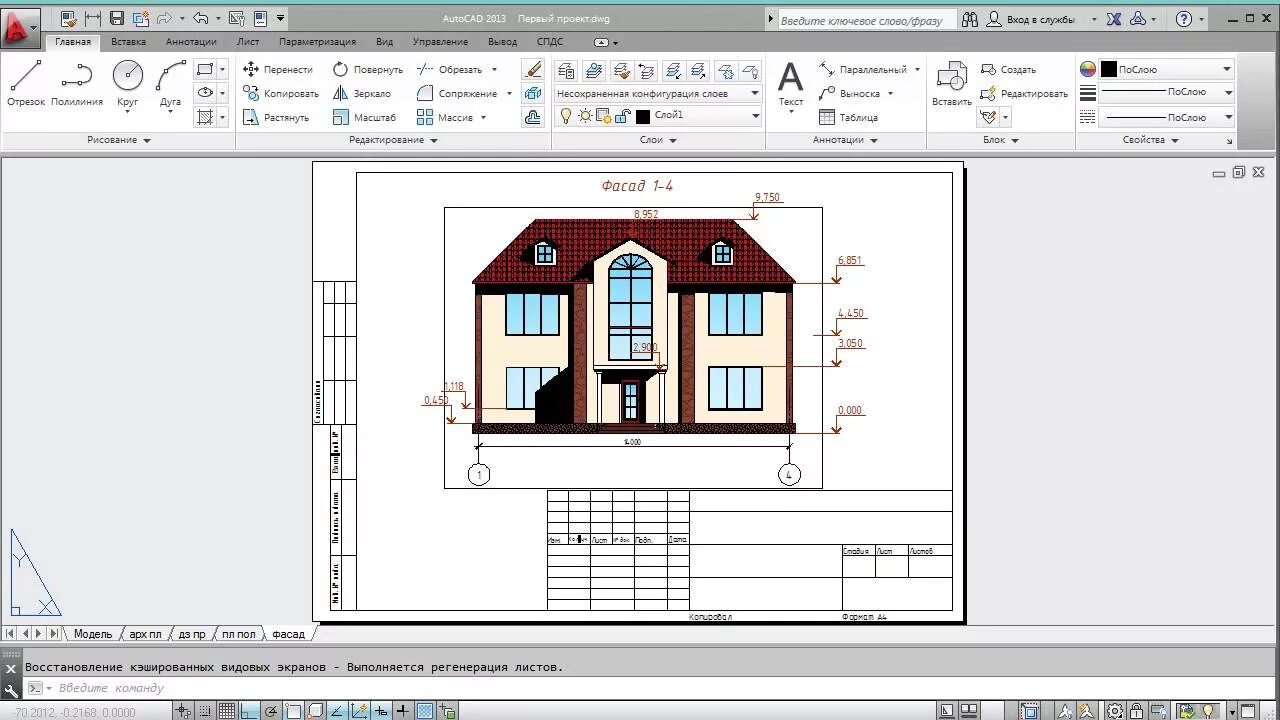Open the Help question mark icon
The image size is (1280, 720).
(1184, 19)
